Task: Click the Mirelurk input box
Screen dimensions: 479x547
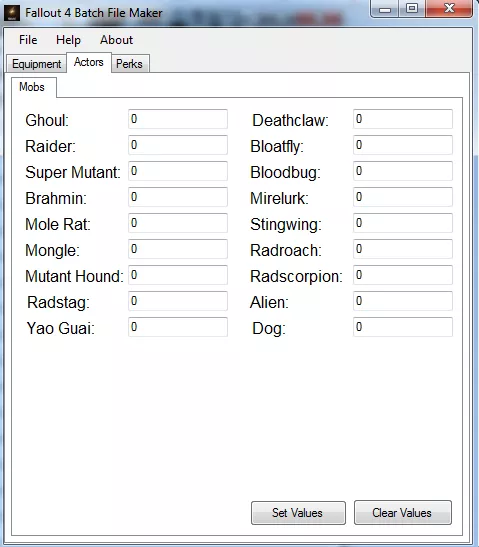Action: 403,197
